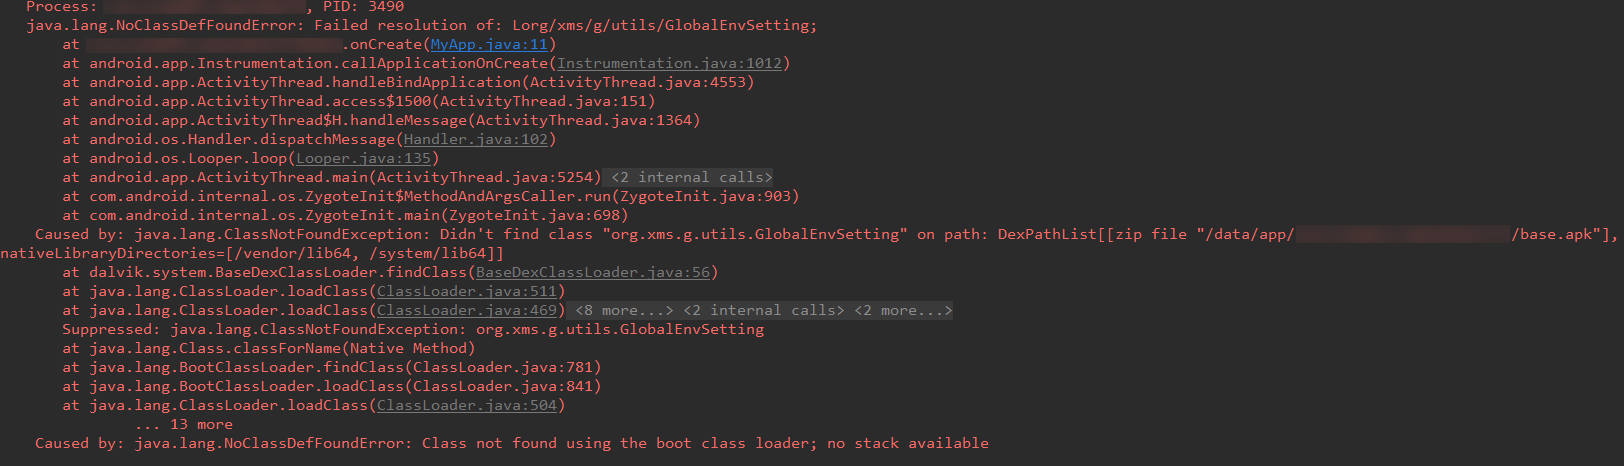Open BaseDexClassLoader.java:56 link
The image size is (1624, 466).
593,272
